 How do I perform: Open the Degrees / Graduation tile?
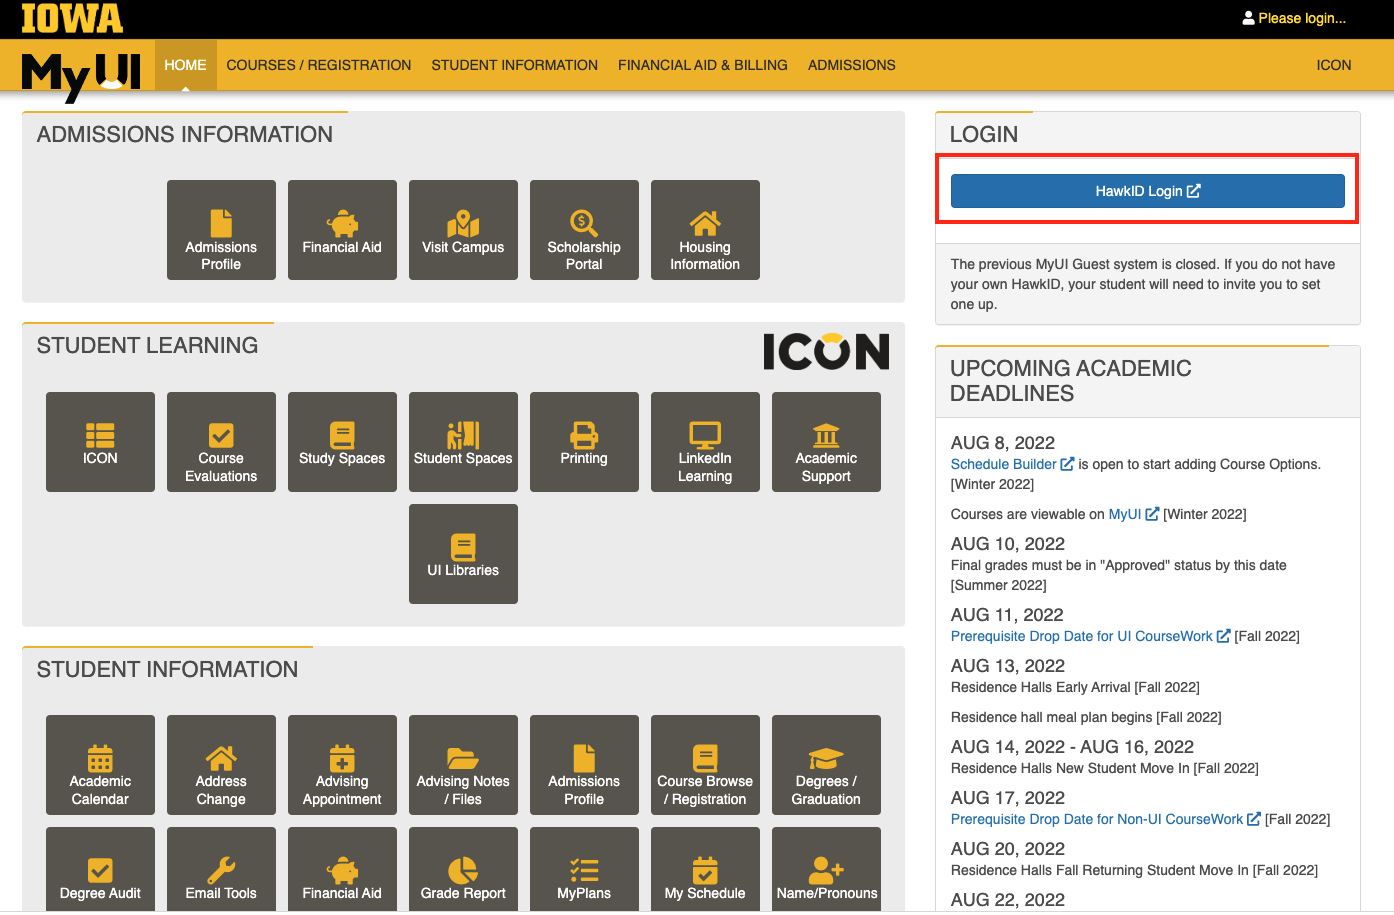point(826,765)
